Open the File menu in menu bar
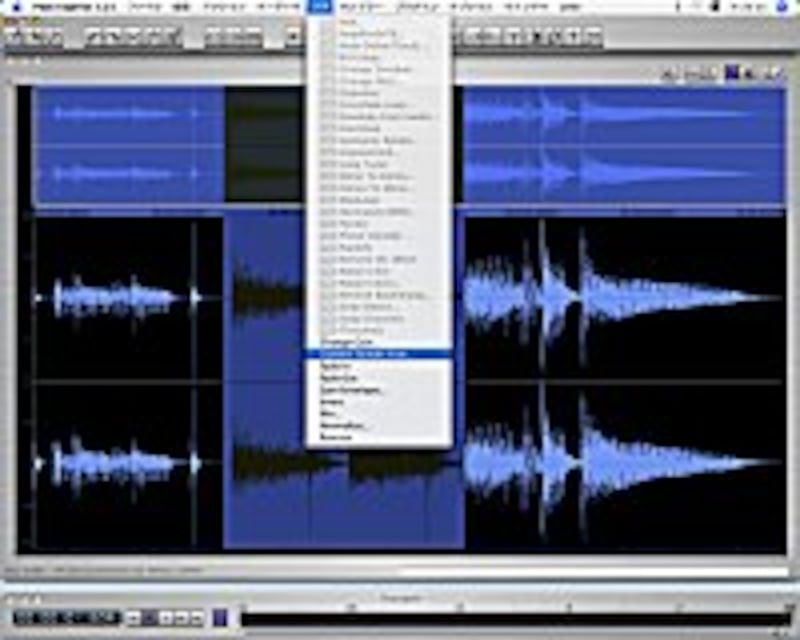This screenshot has width=800, height=640. tap(145, 7)
